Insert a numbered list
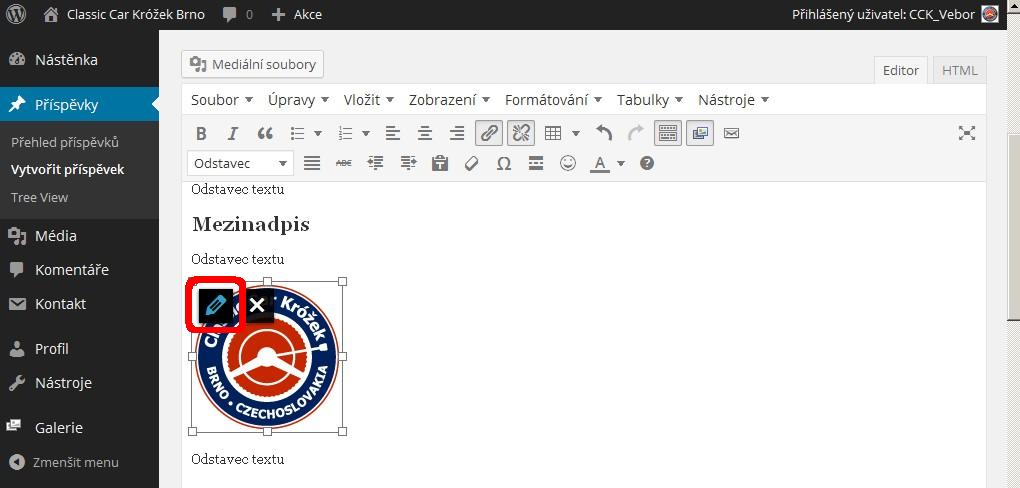This screenshot has width=1020, height=488. click(346, 133)
